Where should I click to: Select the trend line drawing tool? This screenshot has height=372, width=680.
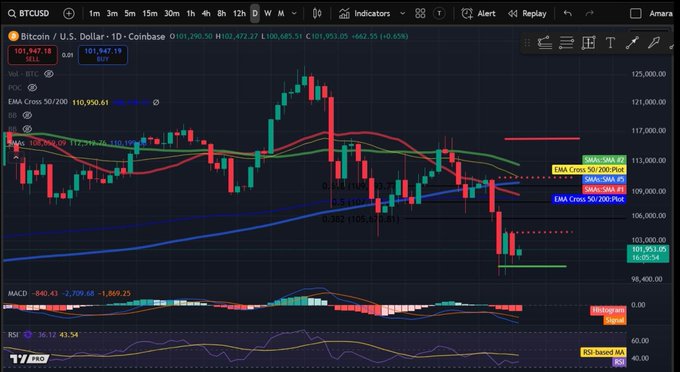tap(632, 43)
